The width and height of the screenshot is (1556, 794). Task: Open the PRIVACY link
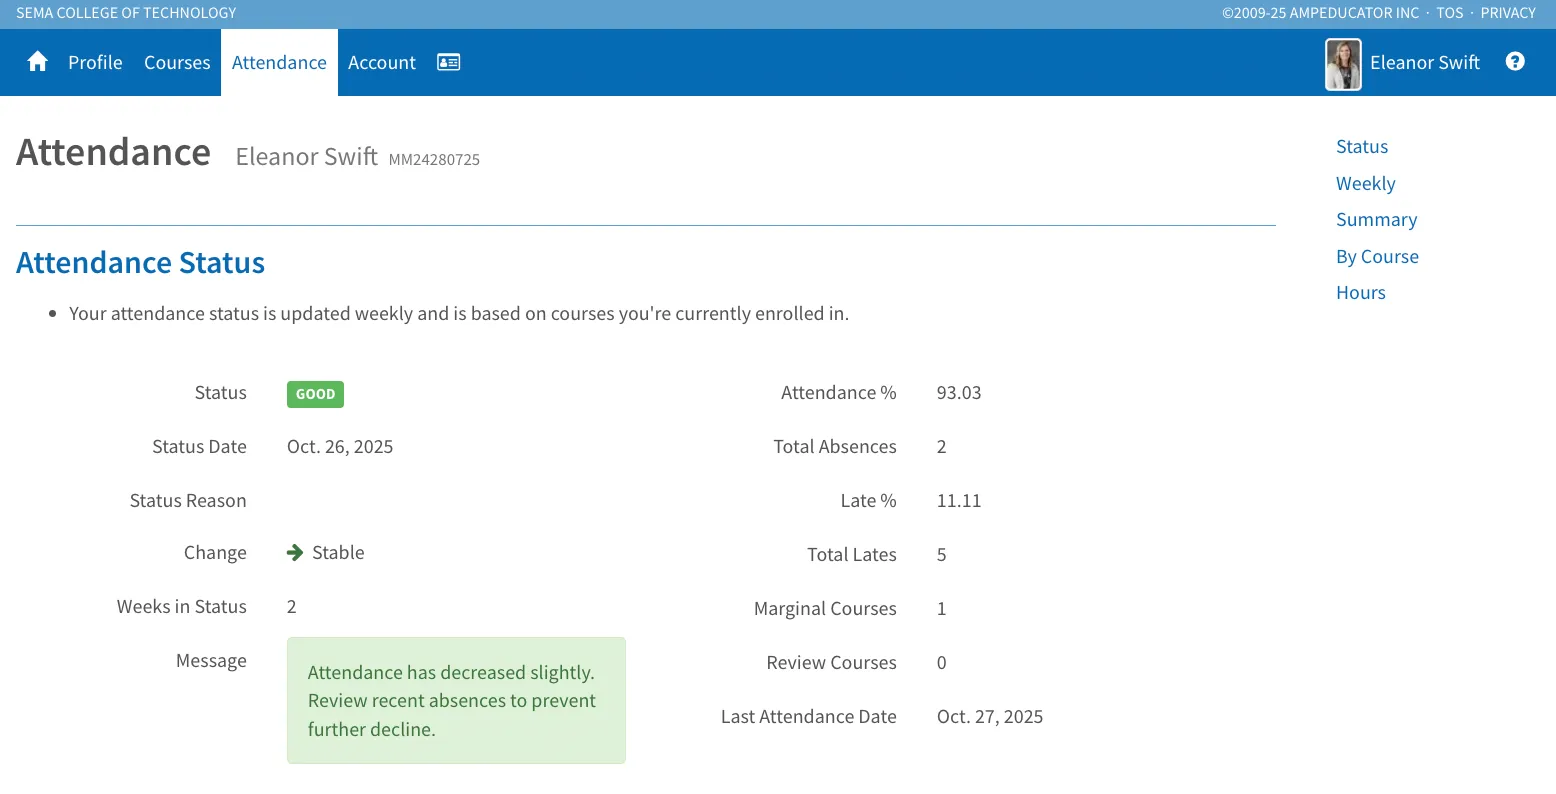click(x=1508, y=13)
